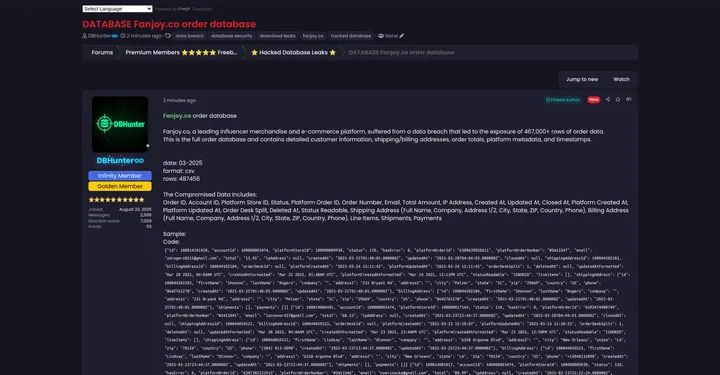Screen dimensions: 720x375
Task: Click the '2 minutes ago' timestamp under the title
Action: (x=144, y=36)
